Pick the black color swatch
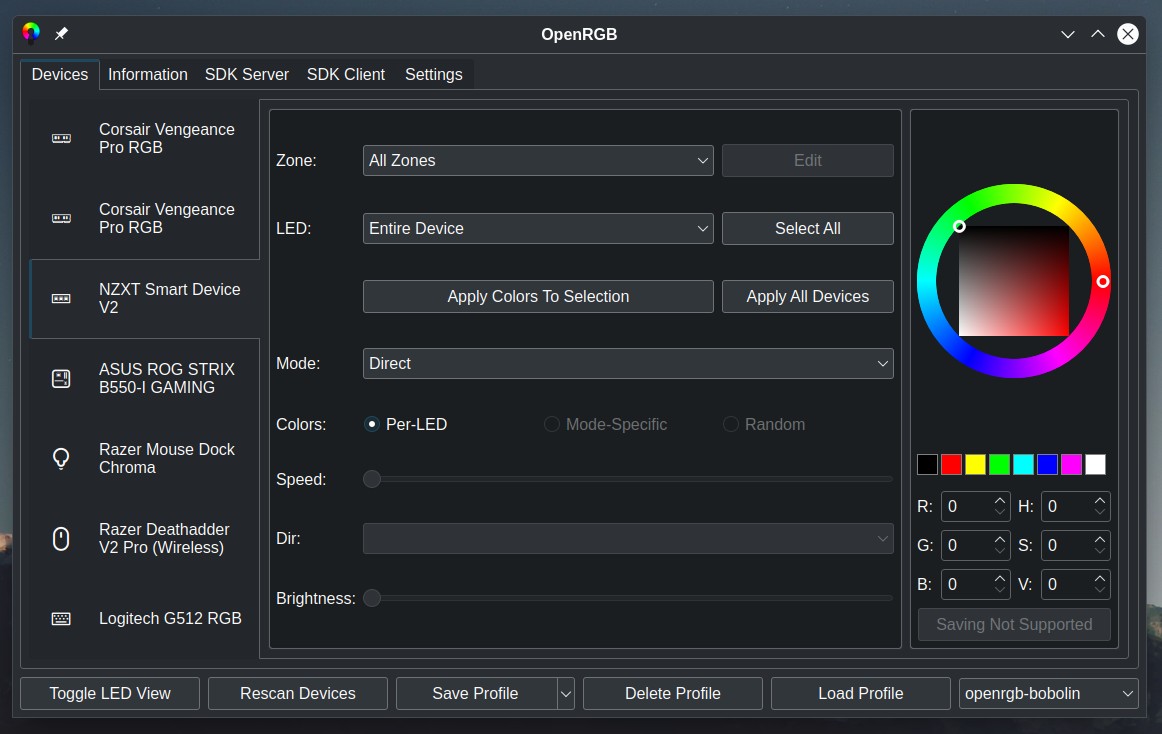 pos(927,464)
